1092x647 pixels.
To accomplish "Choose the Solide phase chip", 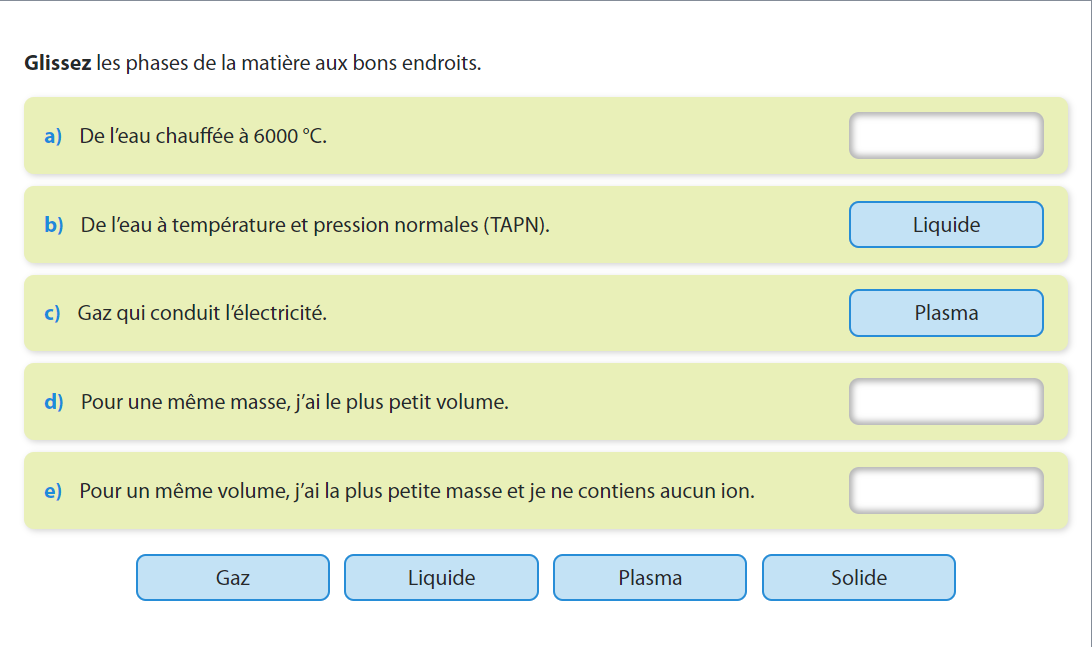I will point(858,578).
